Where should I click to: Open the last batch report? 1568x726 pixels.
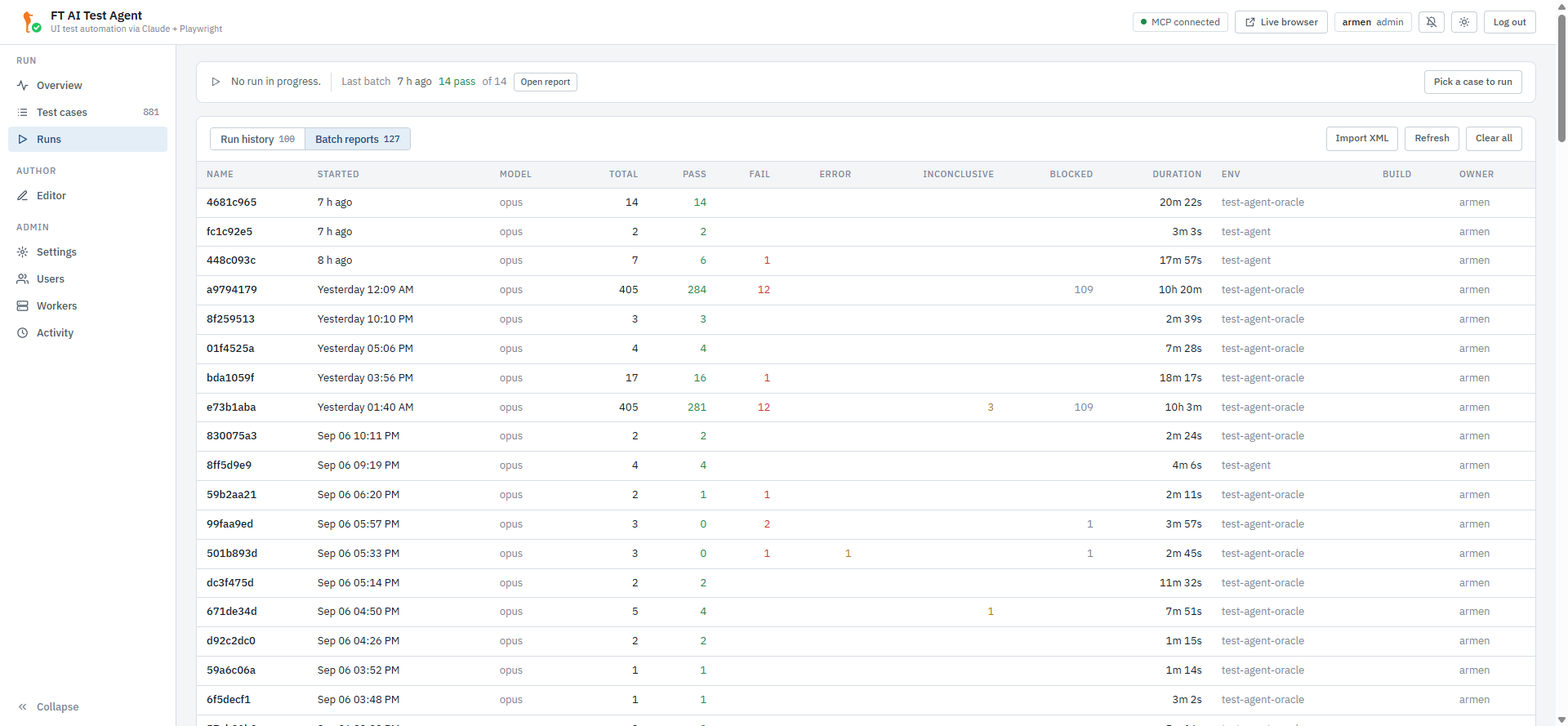click(x=545, y=82)
